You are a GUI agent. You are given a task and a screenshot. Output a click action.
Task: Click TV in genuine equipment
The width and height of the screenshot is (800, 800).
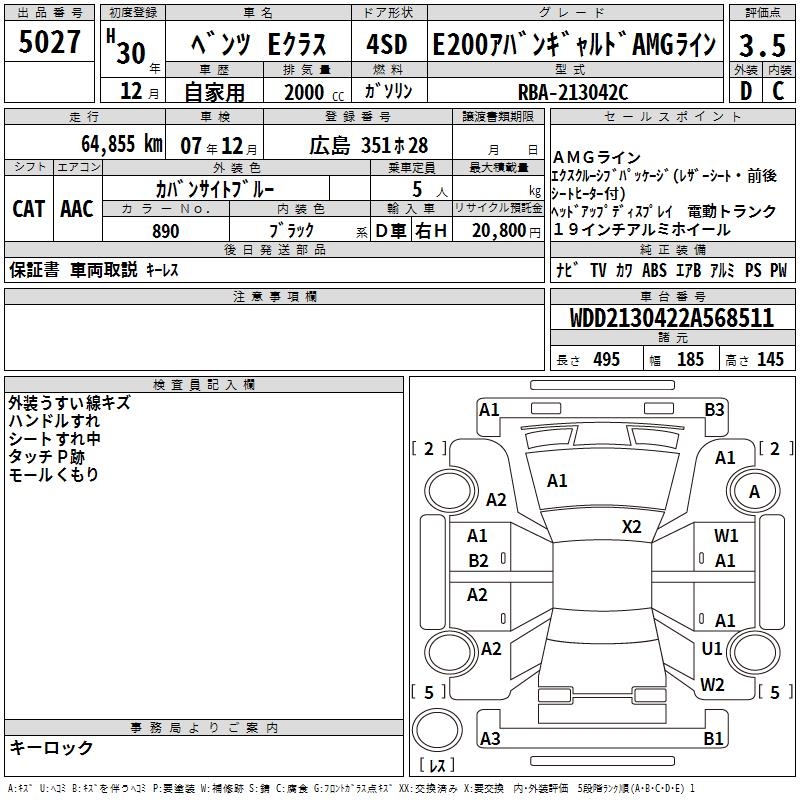point(598,270)
